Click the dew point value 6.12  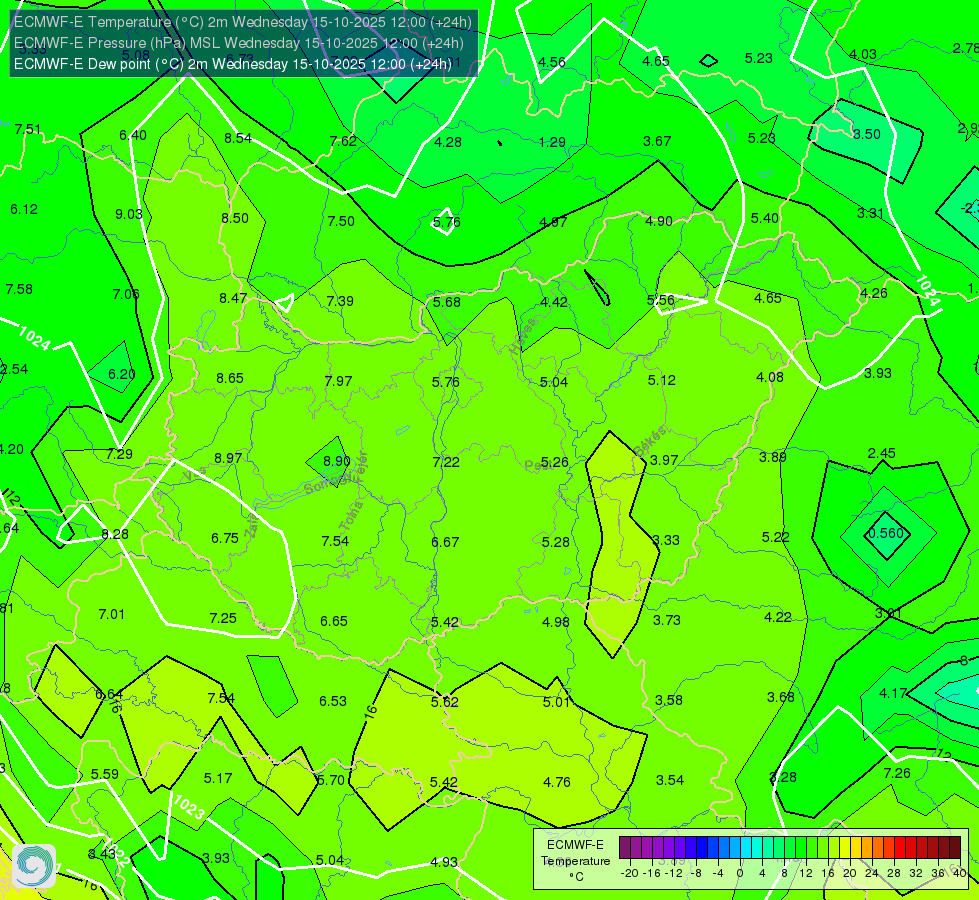tap(24, 209)
